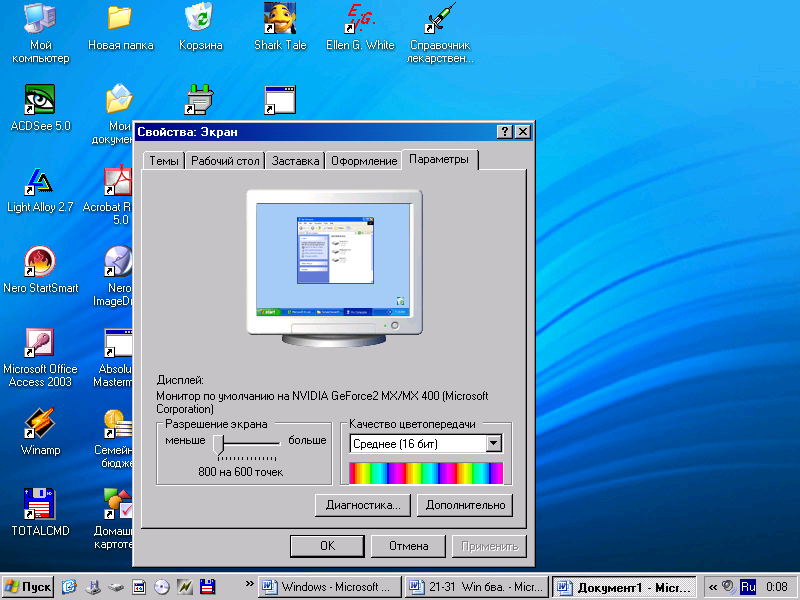Click the Internet Explorer quick launch icon
This screenshot has height=600, width=800.
tap(69, 587)
